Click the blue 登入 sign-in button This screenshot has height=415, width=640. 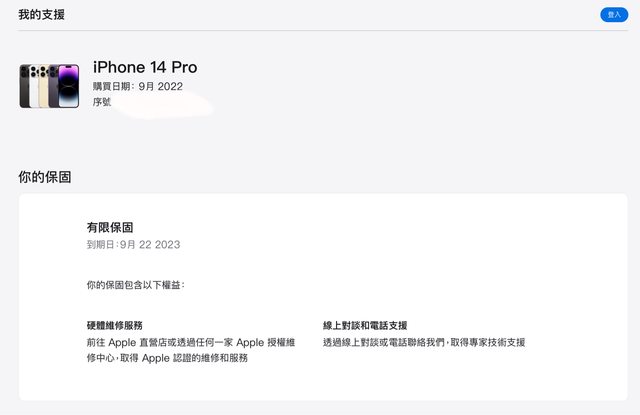pos(613,15)
